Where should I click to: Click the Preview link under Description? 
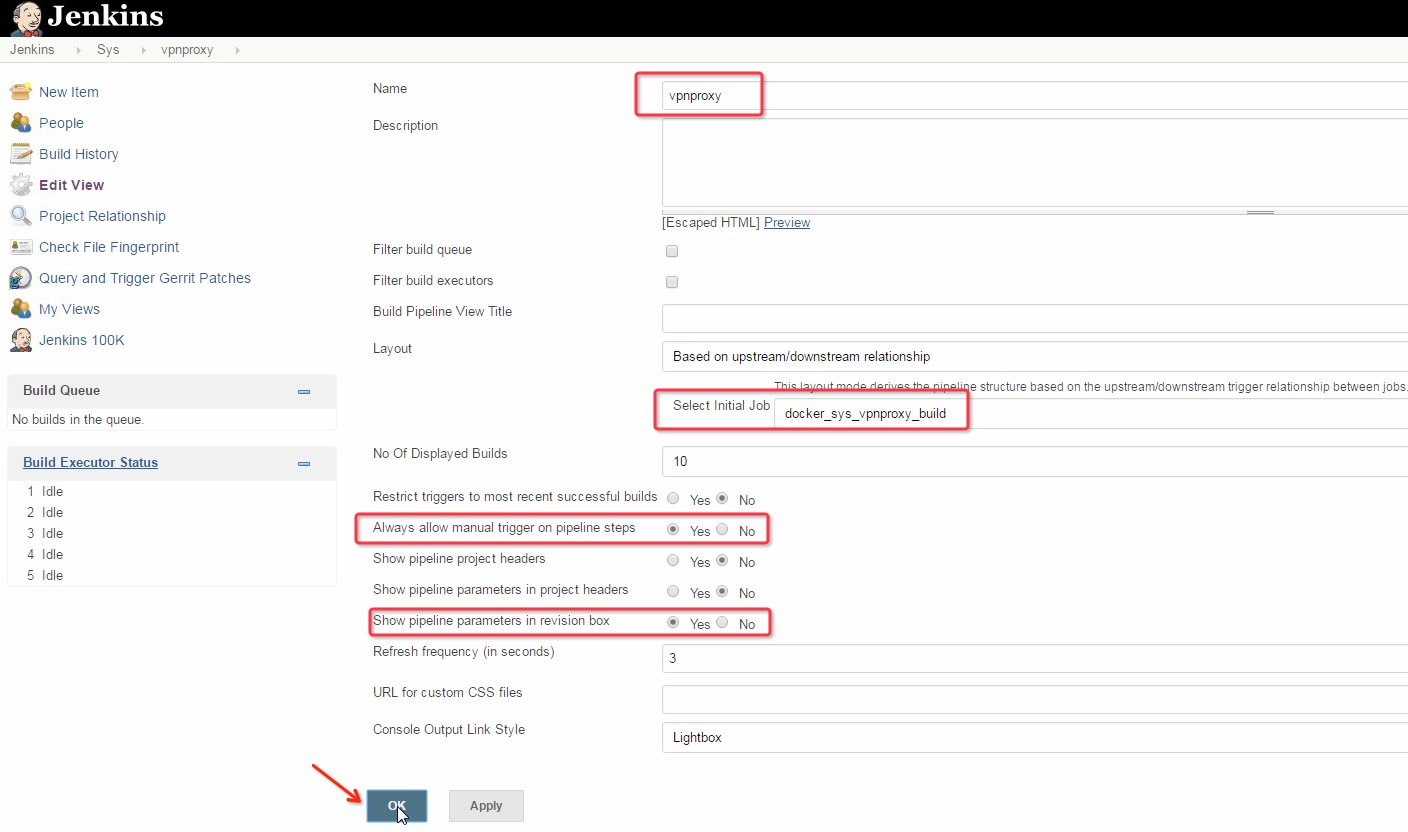click(x=787, y=223)
